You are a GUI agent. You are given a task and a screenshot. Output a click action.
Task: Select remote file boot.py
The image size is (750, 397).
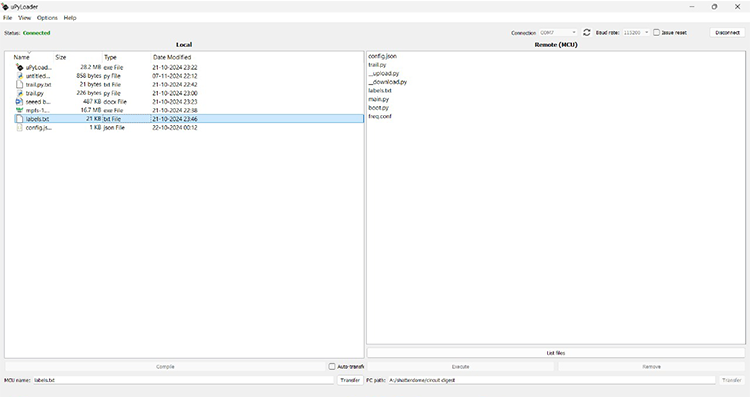378,108
